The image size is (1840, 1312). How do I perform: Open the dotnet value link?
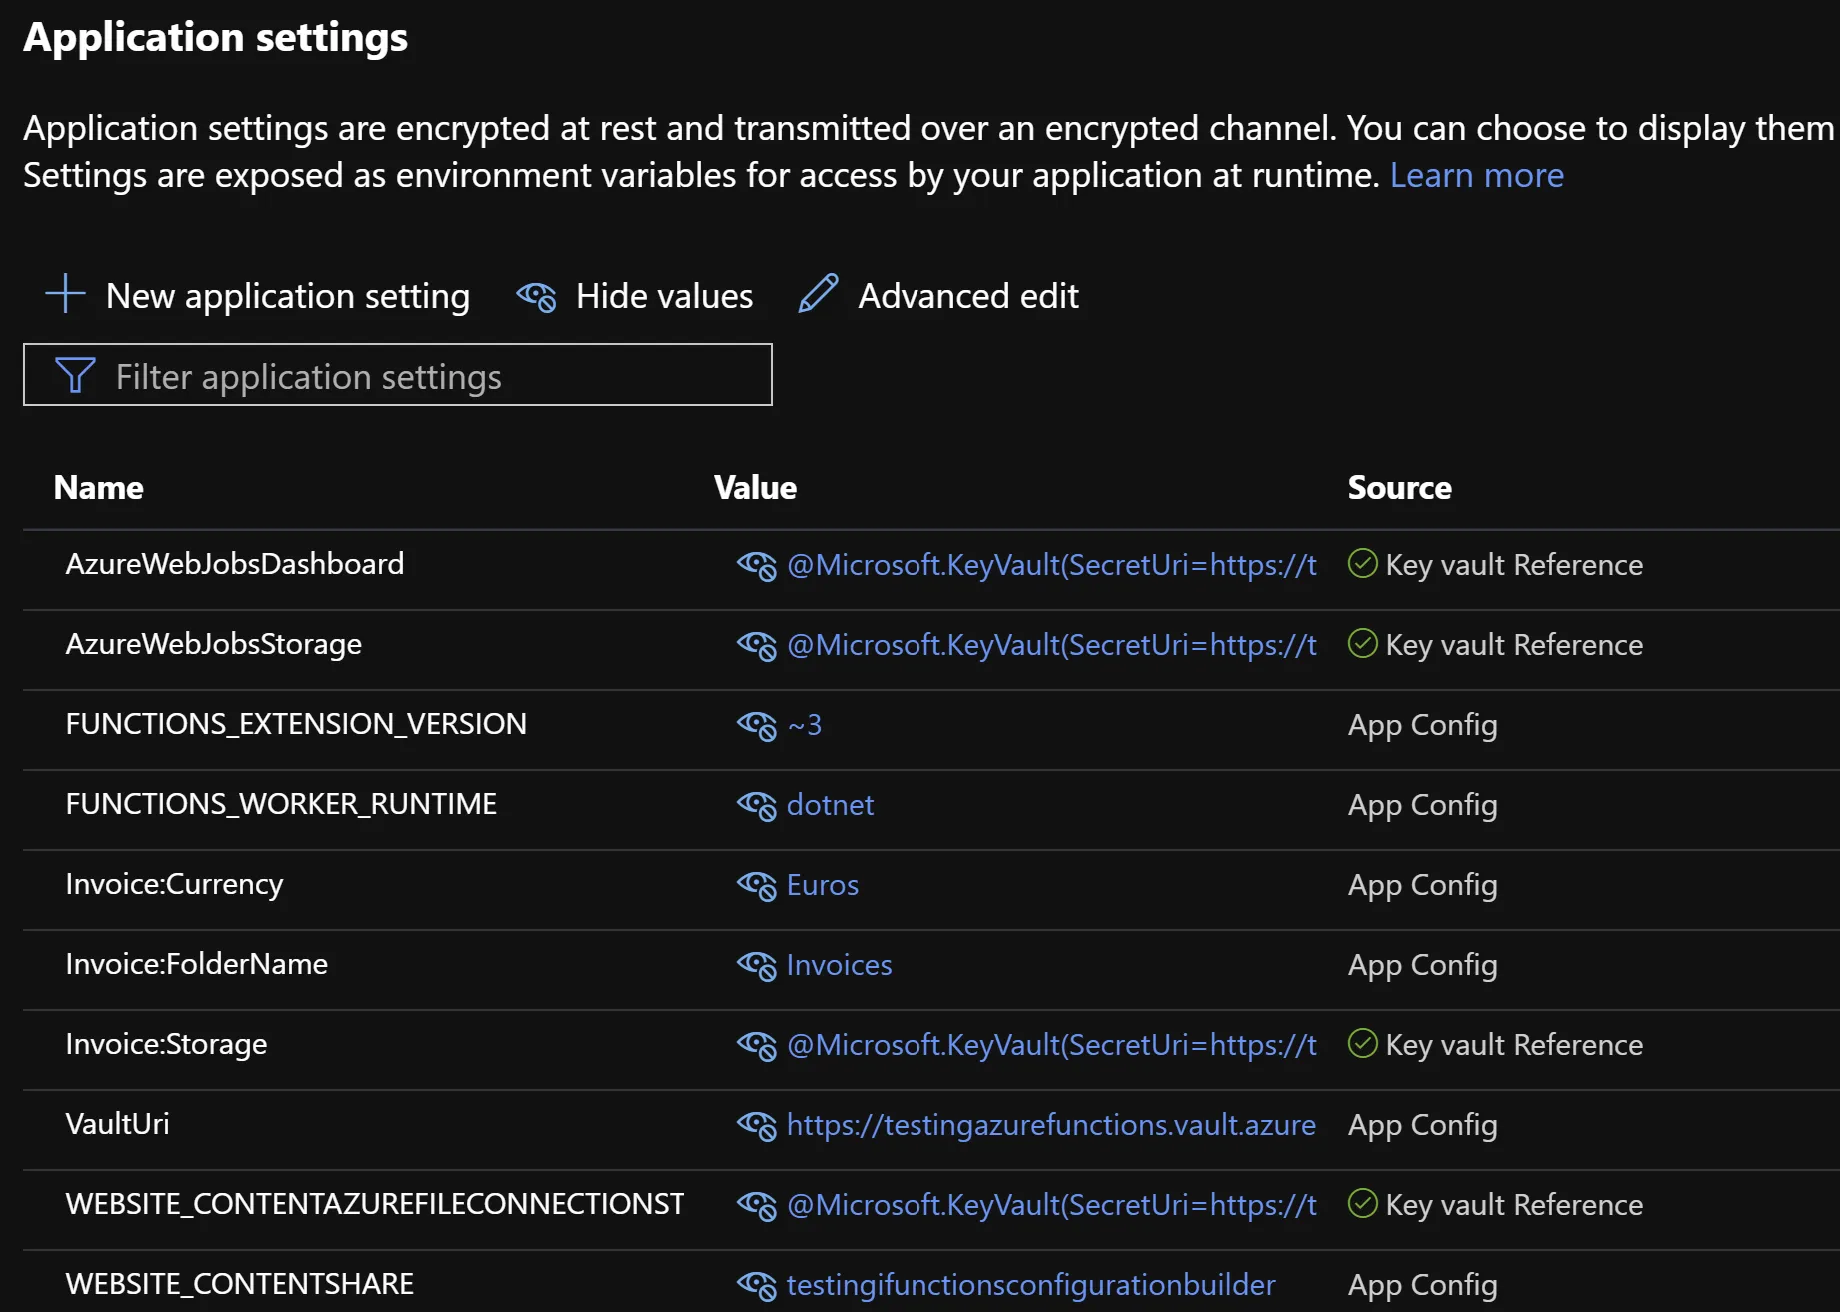coord(830,804)
